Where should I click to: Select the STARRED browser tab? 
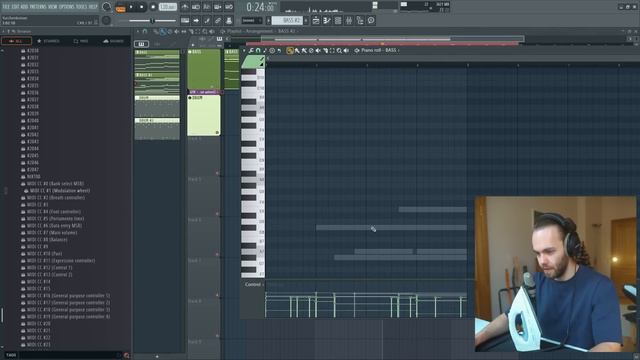49,41
